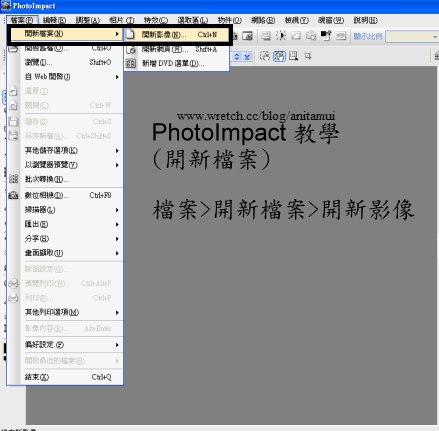Open the 檔案(F) menu in menu bar
439x431 pixels.
pyautogui.click(x=22, y=20)
